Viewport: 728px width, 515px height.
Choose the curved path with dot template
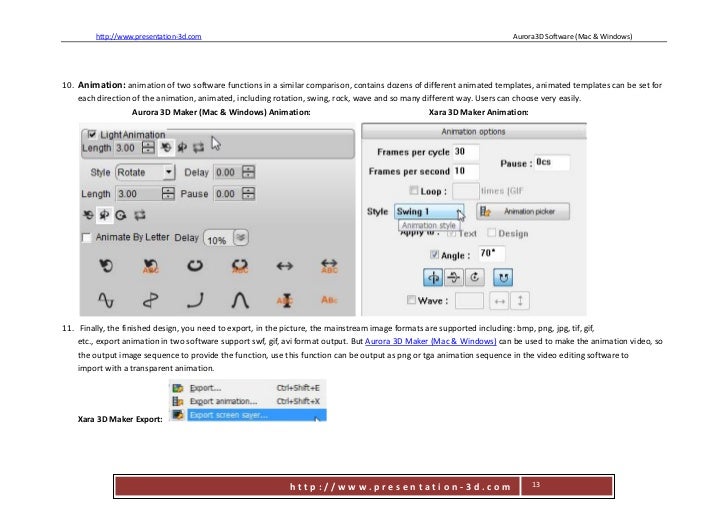[x=195, y=300]
